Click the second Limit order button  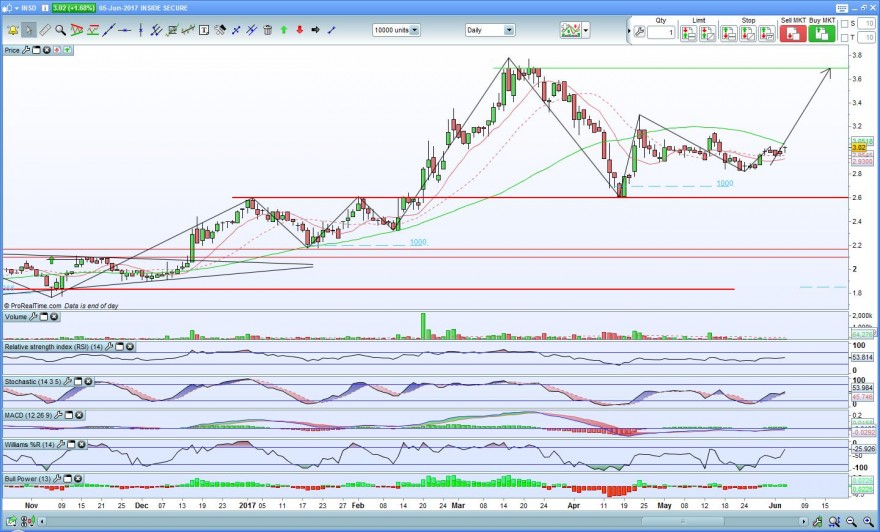click(708, 34)
